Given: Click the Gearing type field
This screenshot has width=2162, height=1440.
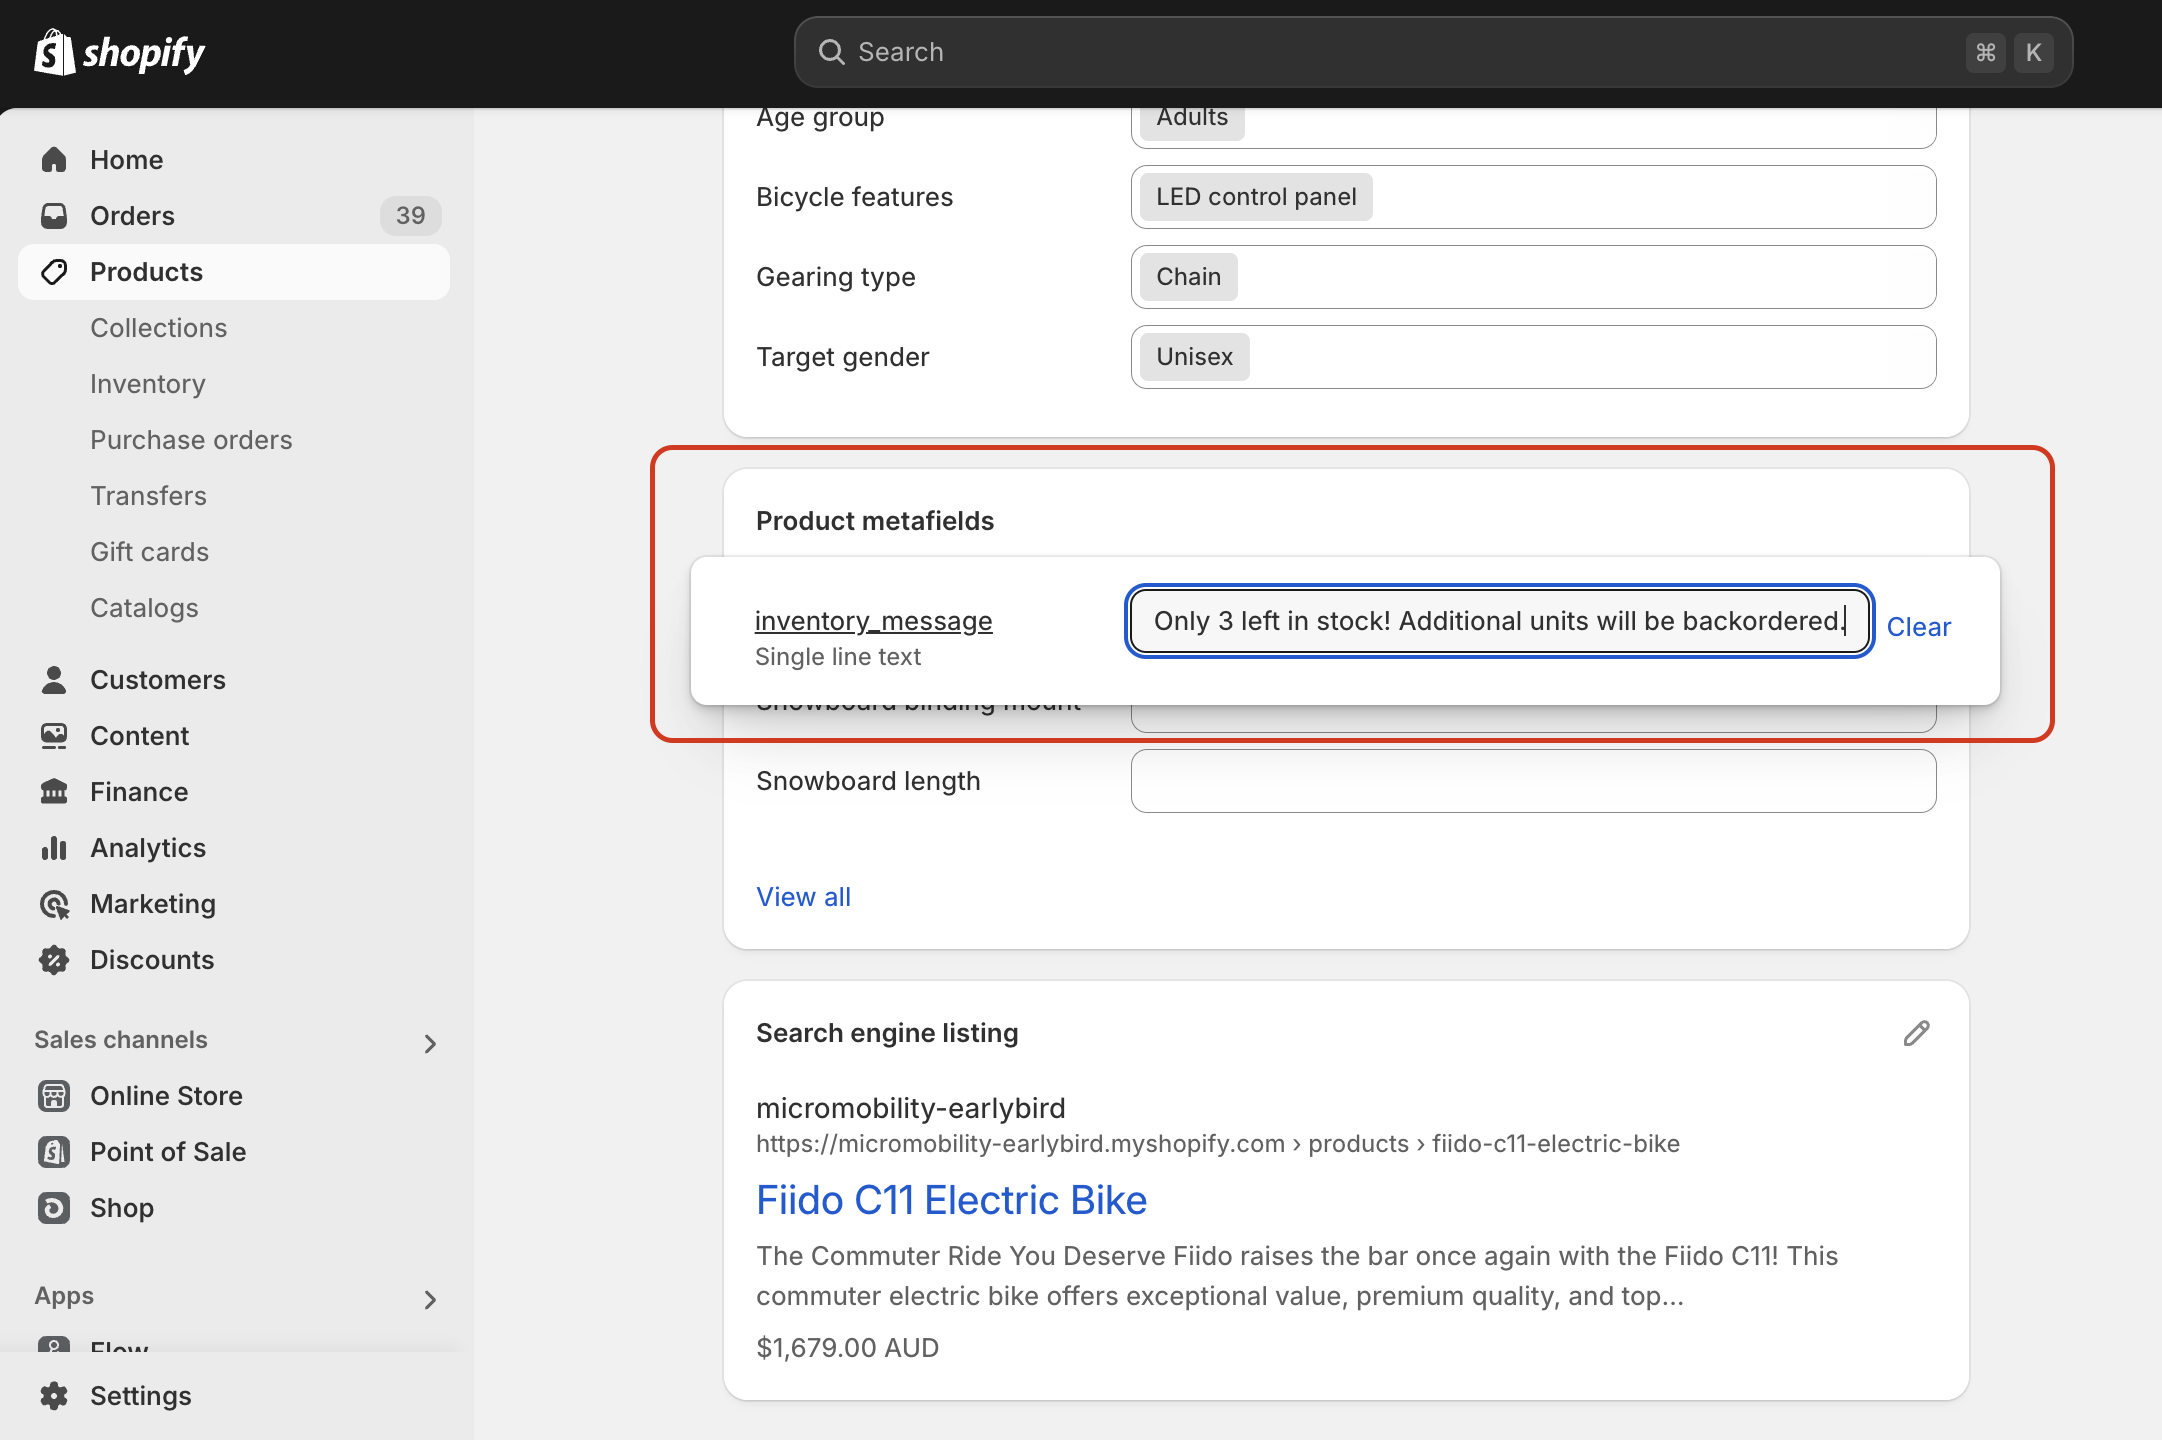Looking at the screenshot, I should pos(1533,277).
